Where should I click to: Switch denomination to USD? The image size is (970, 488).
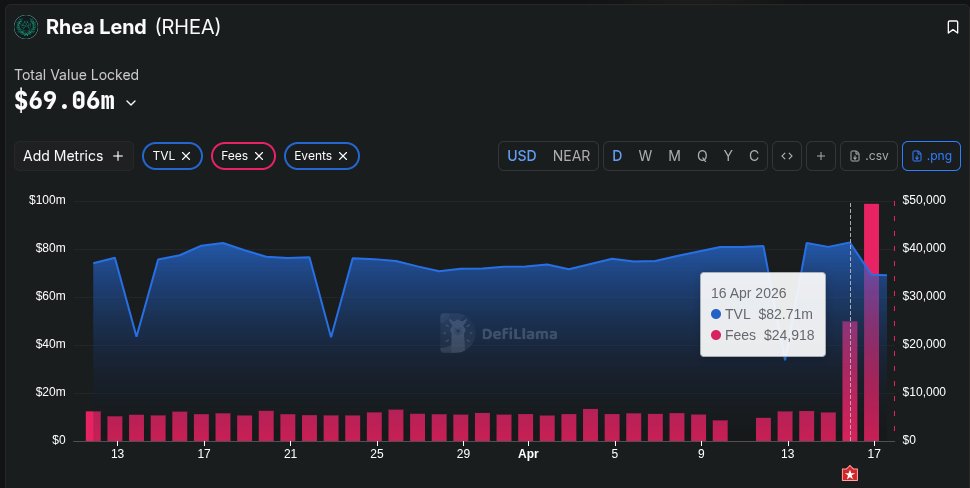(521, 156)
